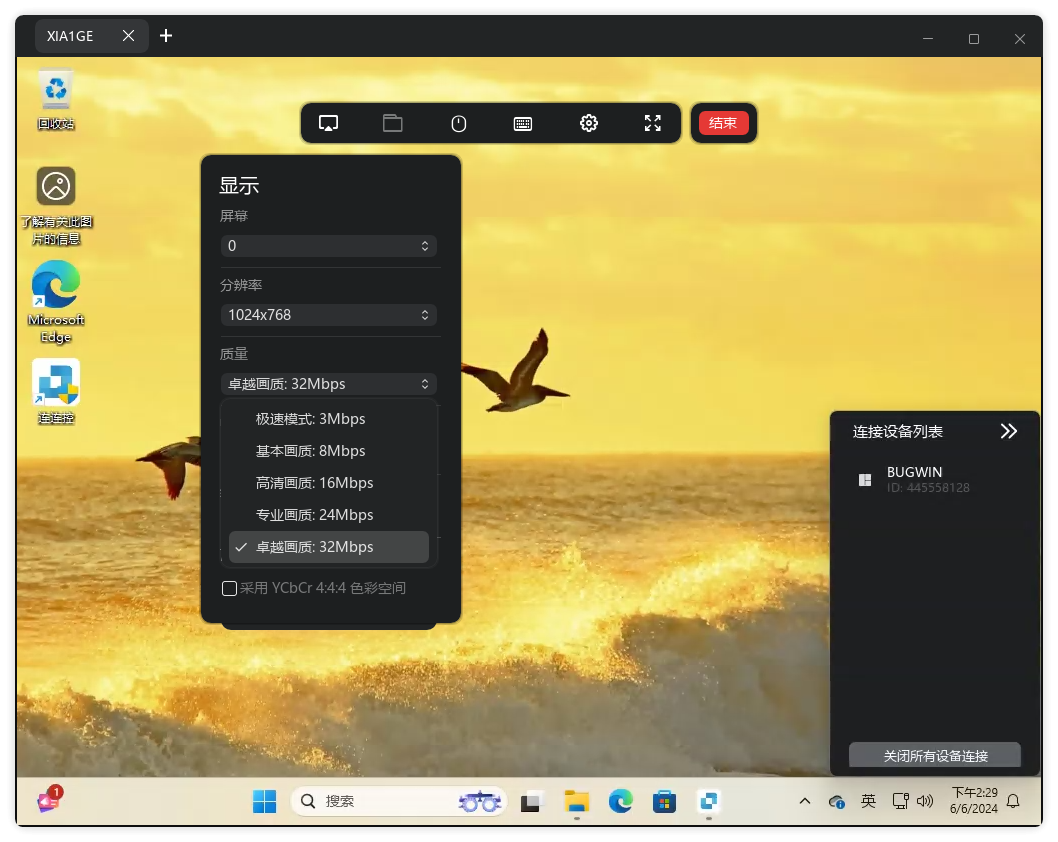The height and width of the screenshot is (842, 1058).
Task: Open the Windows Start button
Action: click(x=264, y=802)
